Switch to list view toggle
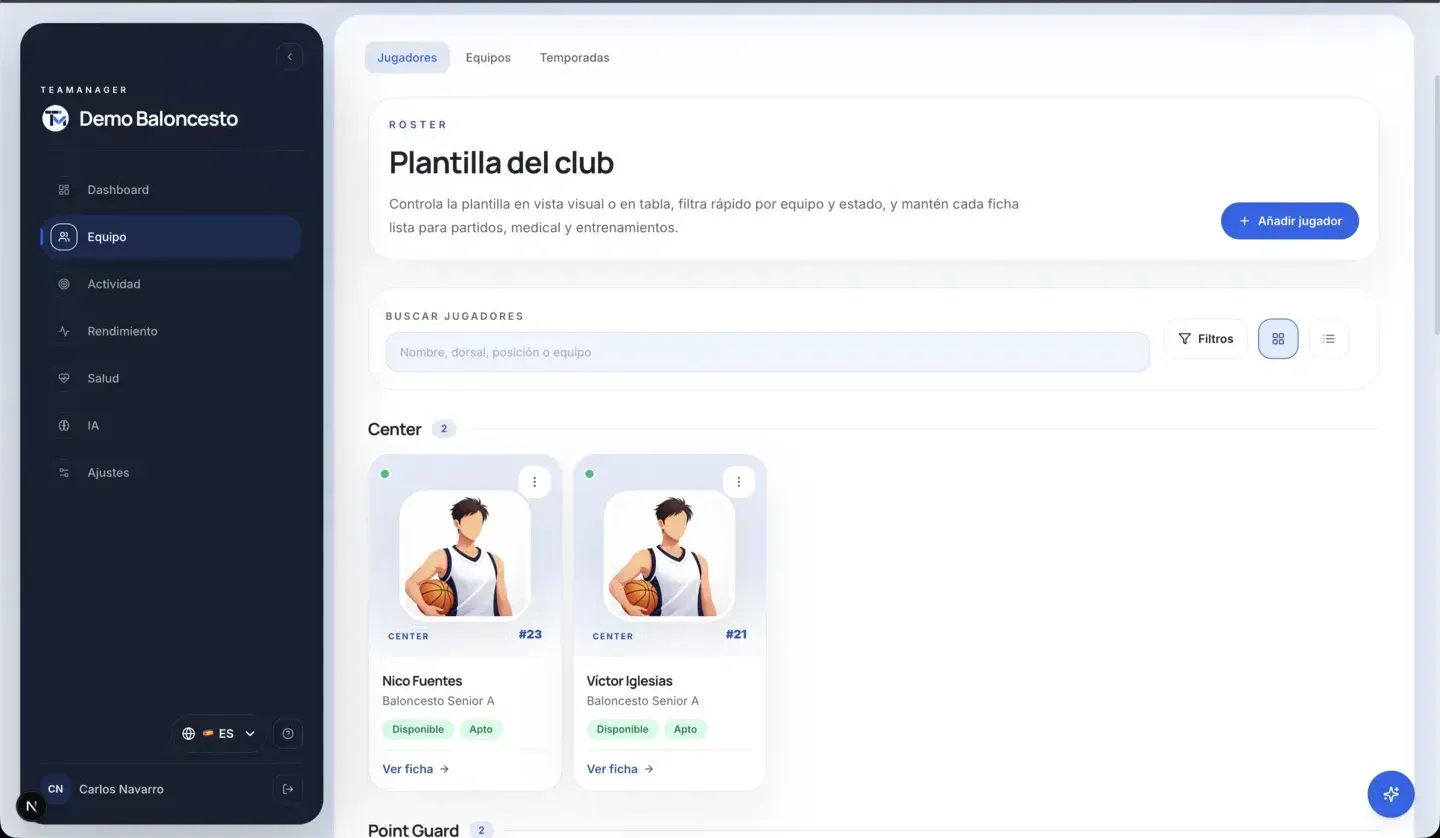This screenshot has height=838, width=1440. point(1329,339)
